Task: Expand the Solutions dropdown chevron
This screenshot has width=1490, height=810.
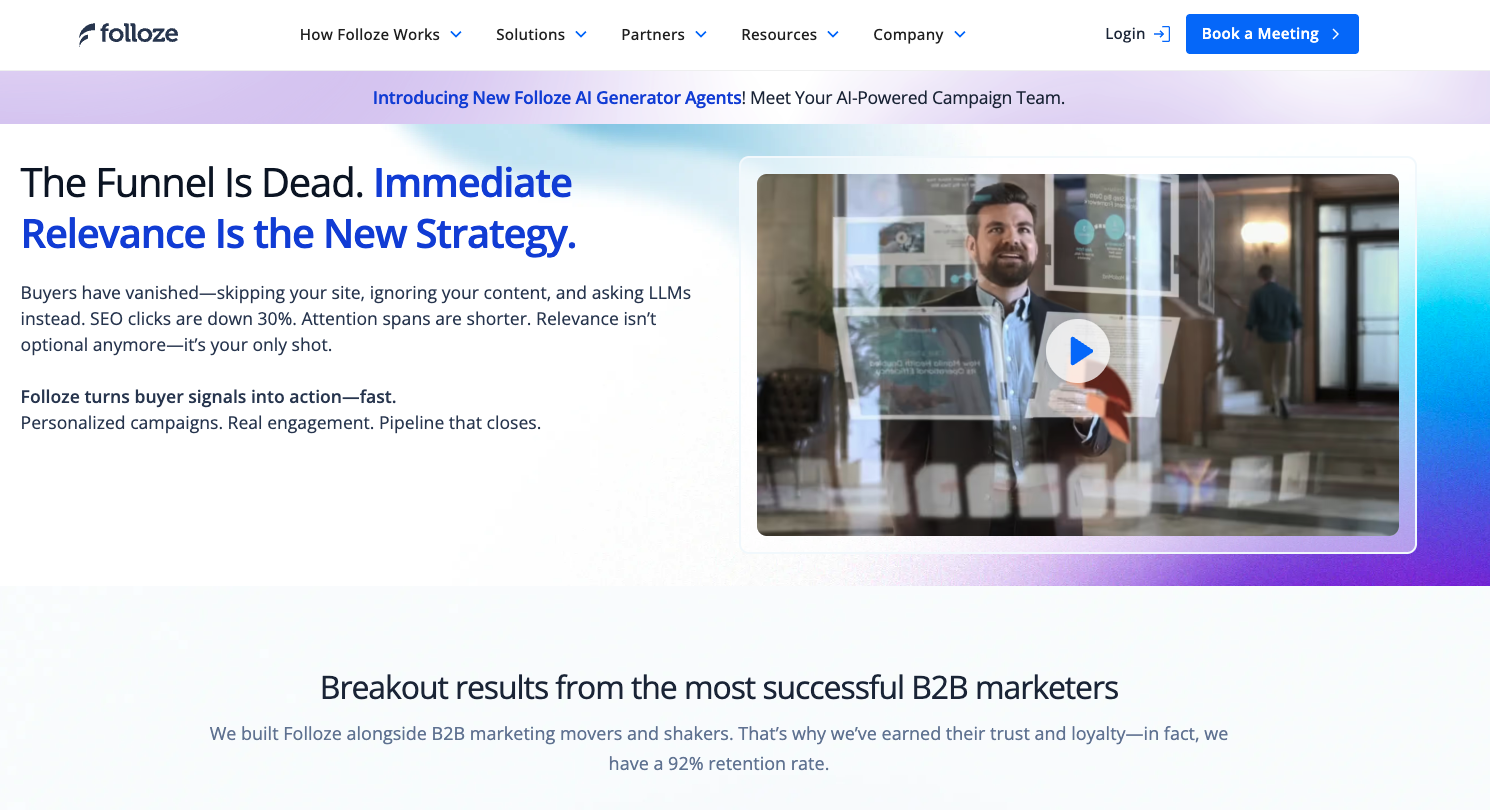Action: point(581,34)
